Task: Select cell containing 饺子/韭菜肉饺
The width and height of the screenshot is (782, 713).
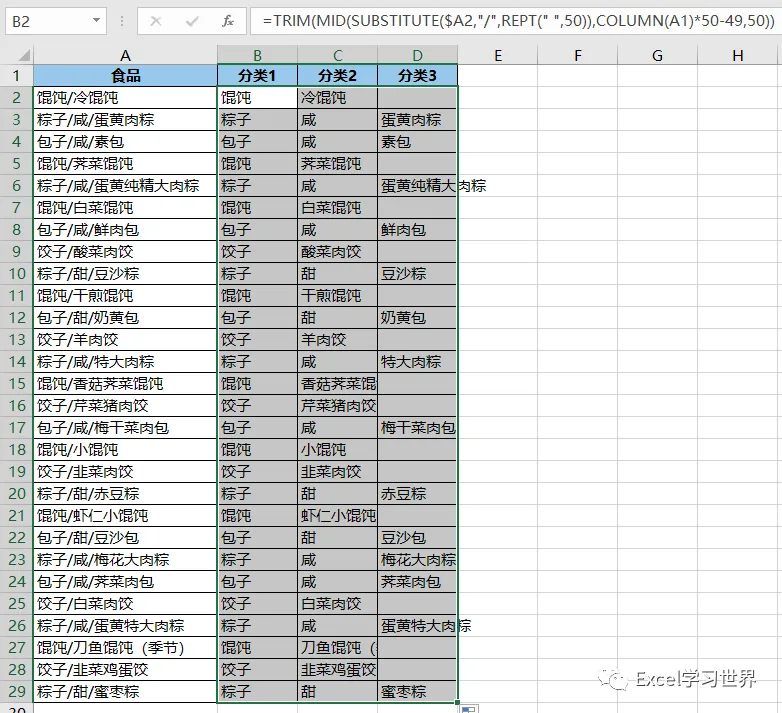Action: click(x=125, y=472)
